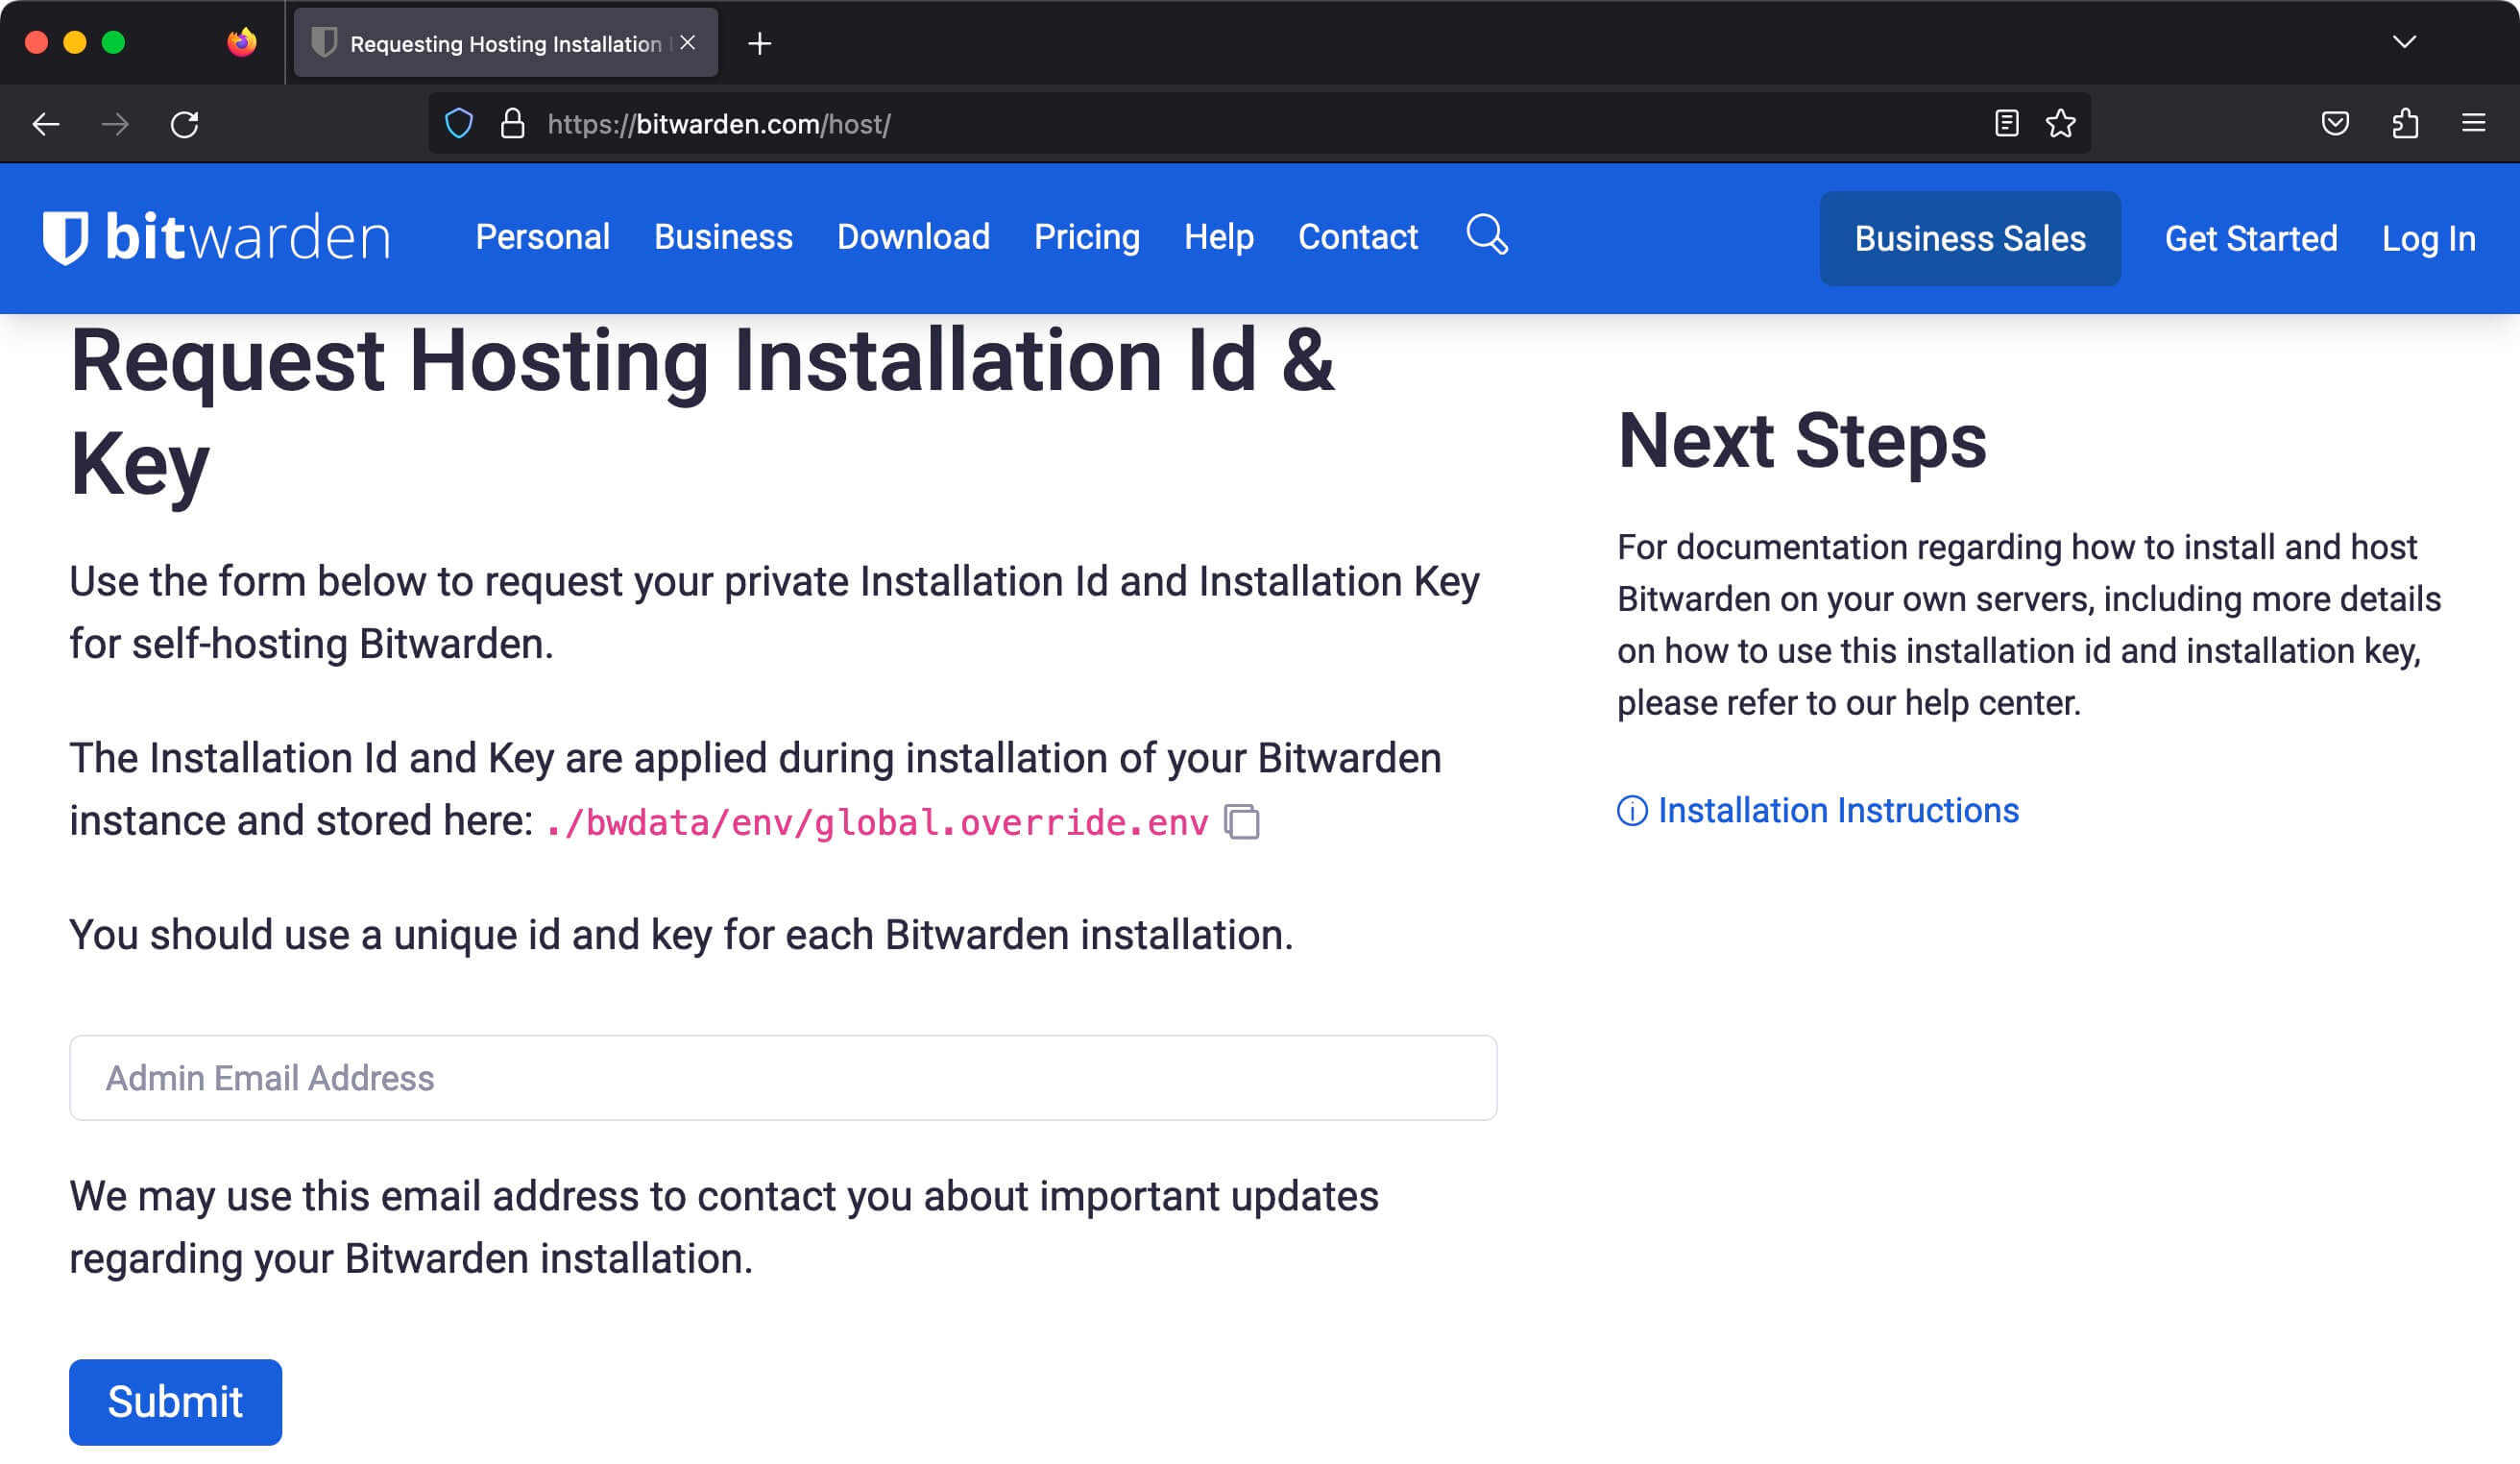Open the Personal menu item
Image resolution: width=2520 pixels, height=1464 pixels.
pyautogui.click(x=543, y=237)
